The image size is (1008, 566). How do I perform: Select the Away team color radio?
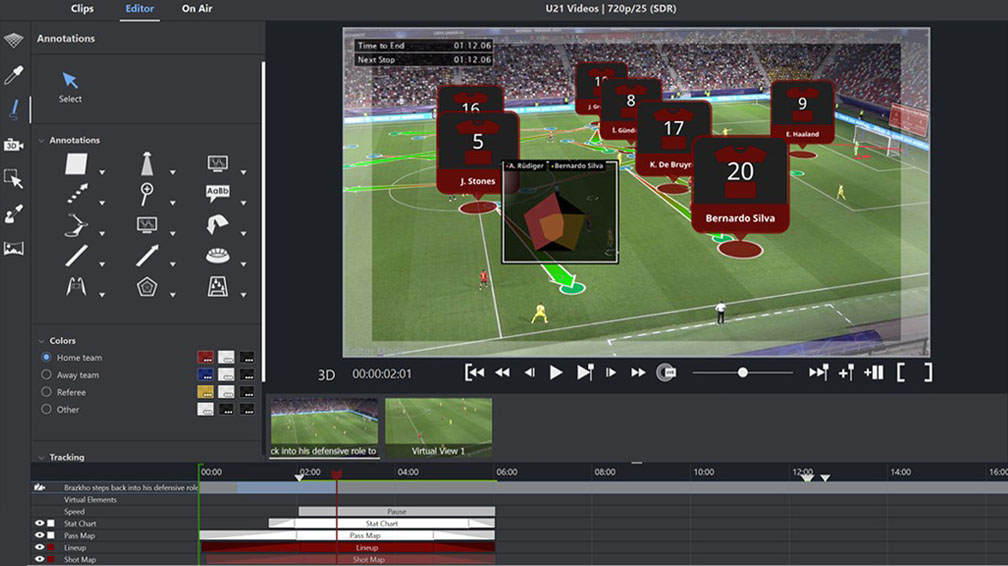(x=46, y=375)
